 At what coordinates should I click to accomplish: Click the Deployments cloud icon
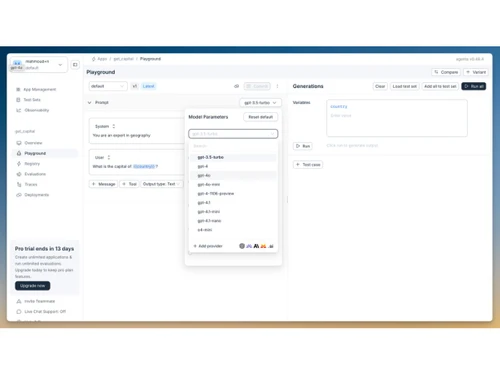point(19,195)
